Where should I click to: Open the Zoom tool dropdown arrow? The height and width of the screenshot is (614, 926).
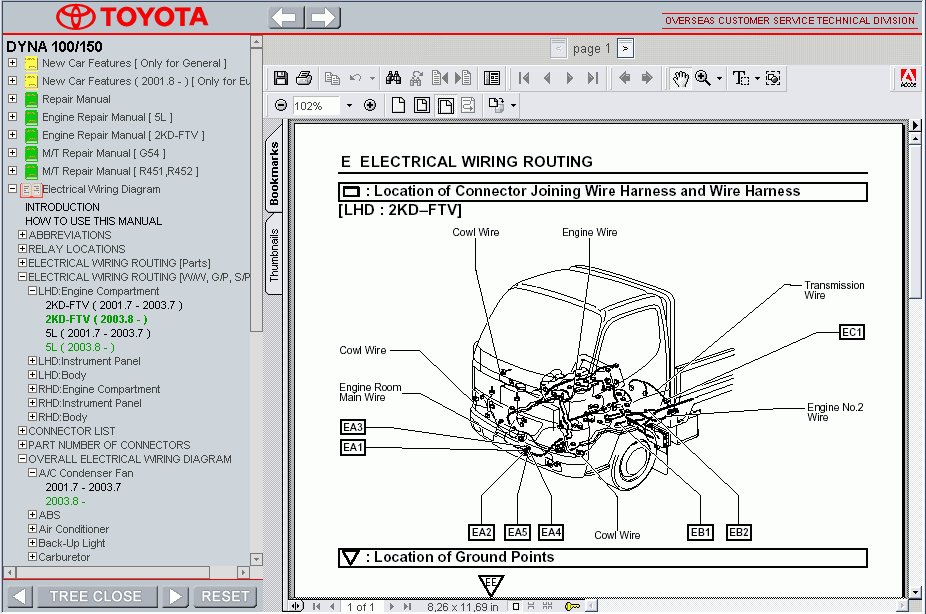point(719,79)
